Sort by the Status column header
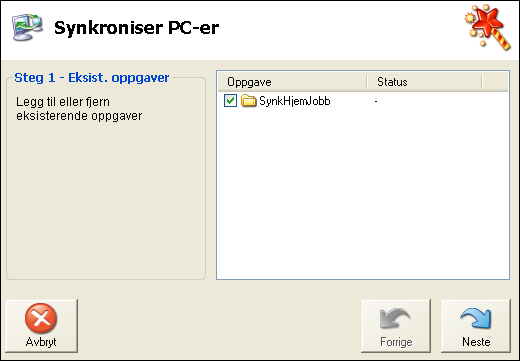The width and height of the screenshot is (520, 361). 424,82
